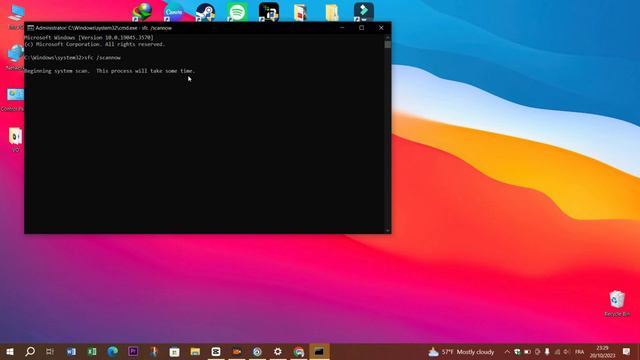Open the cmd window system menu icon
This screenshot has width=640, height=360.
click(x=30, y=28)
